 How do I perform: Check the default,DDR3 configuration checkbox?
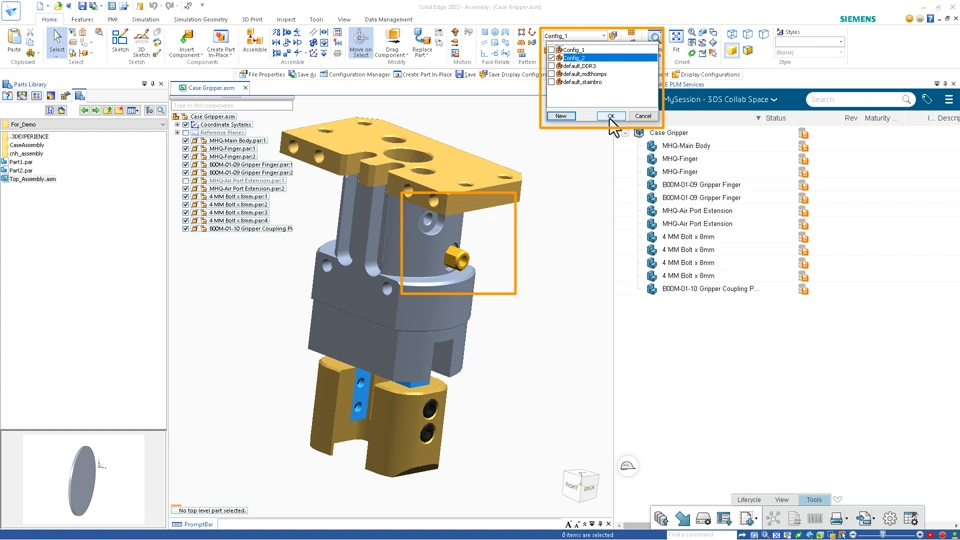coord(552,66)
